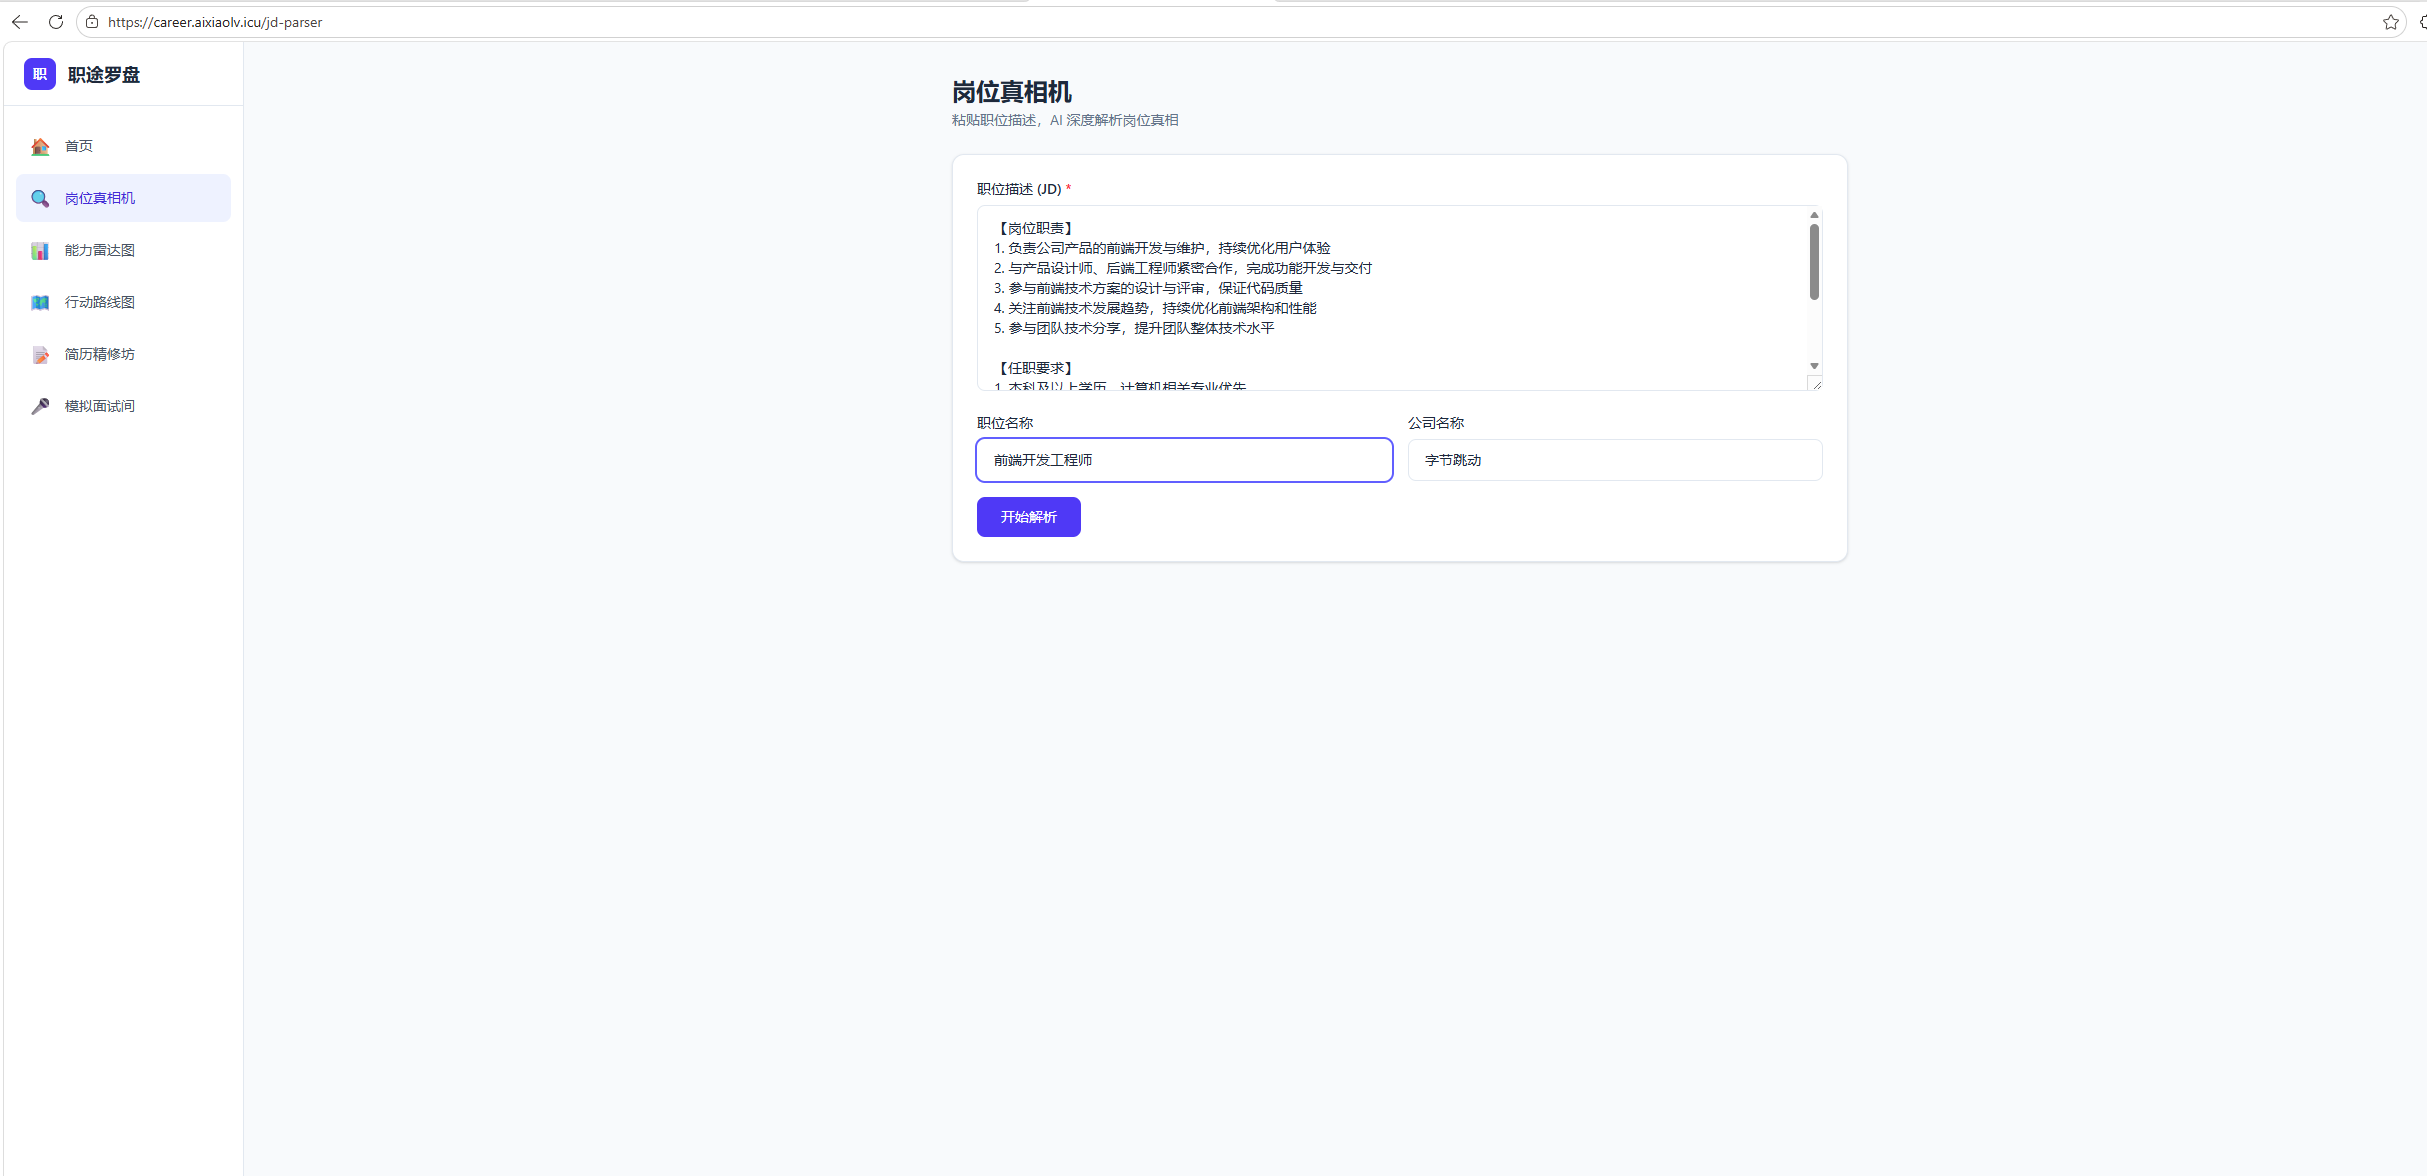Click the bar chart icon beside 能力雷达图
This screenshot has height=1176, width=2427.
click(40, 251)
